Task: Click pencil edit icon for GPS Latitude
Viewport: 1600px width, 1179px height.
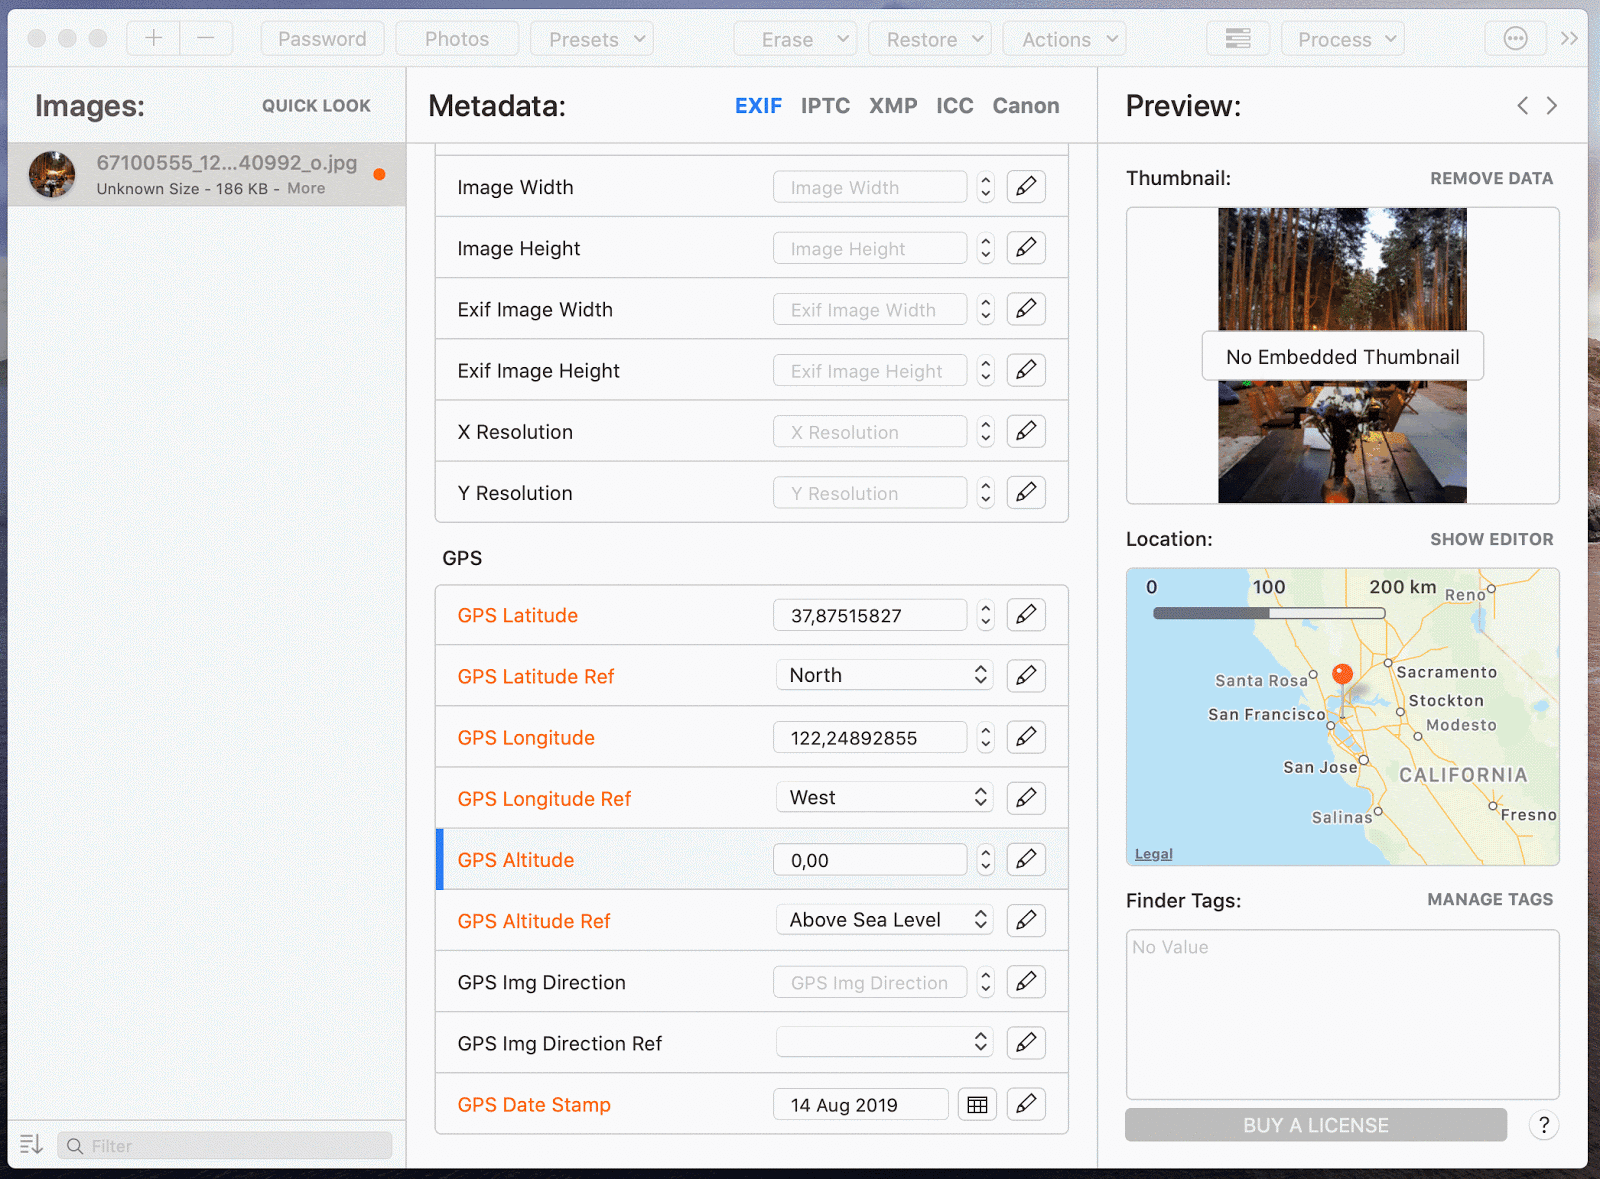Action: [x=1026, y=615]
